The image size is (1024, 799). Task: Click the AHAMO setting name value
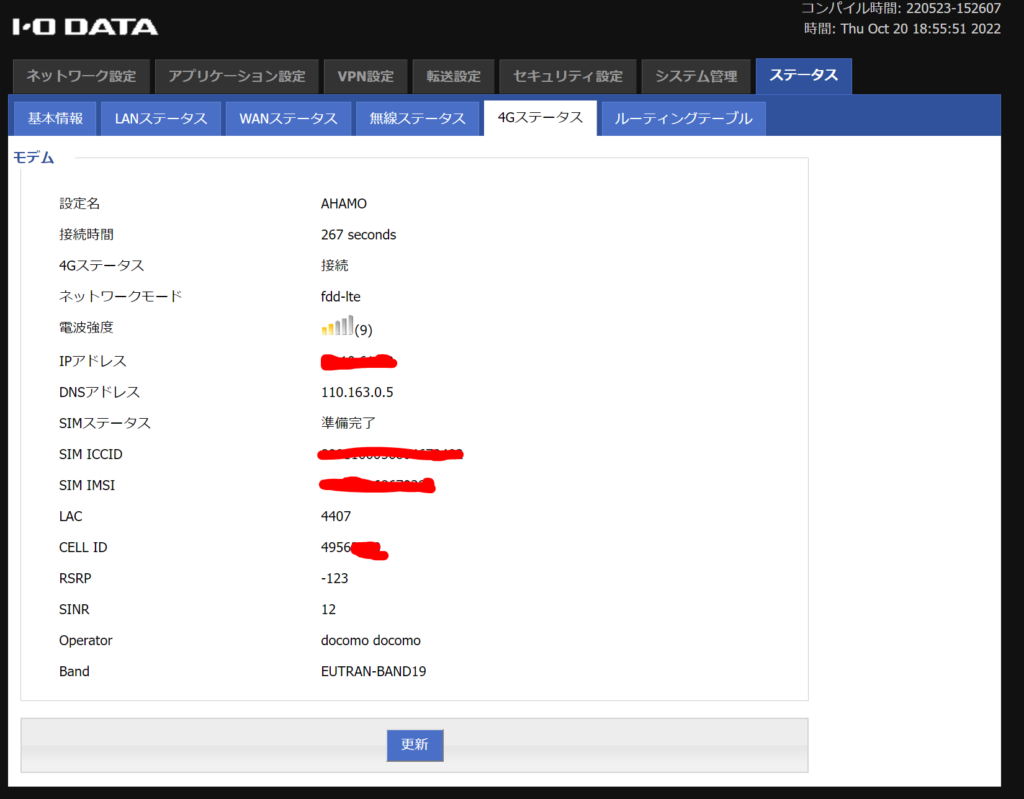344,203
